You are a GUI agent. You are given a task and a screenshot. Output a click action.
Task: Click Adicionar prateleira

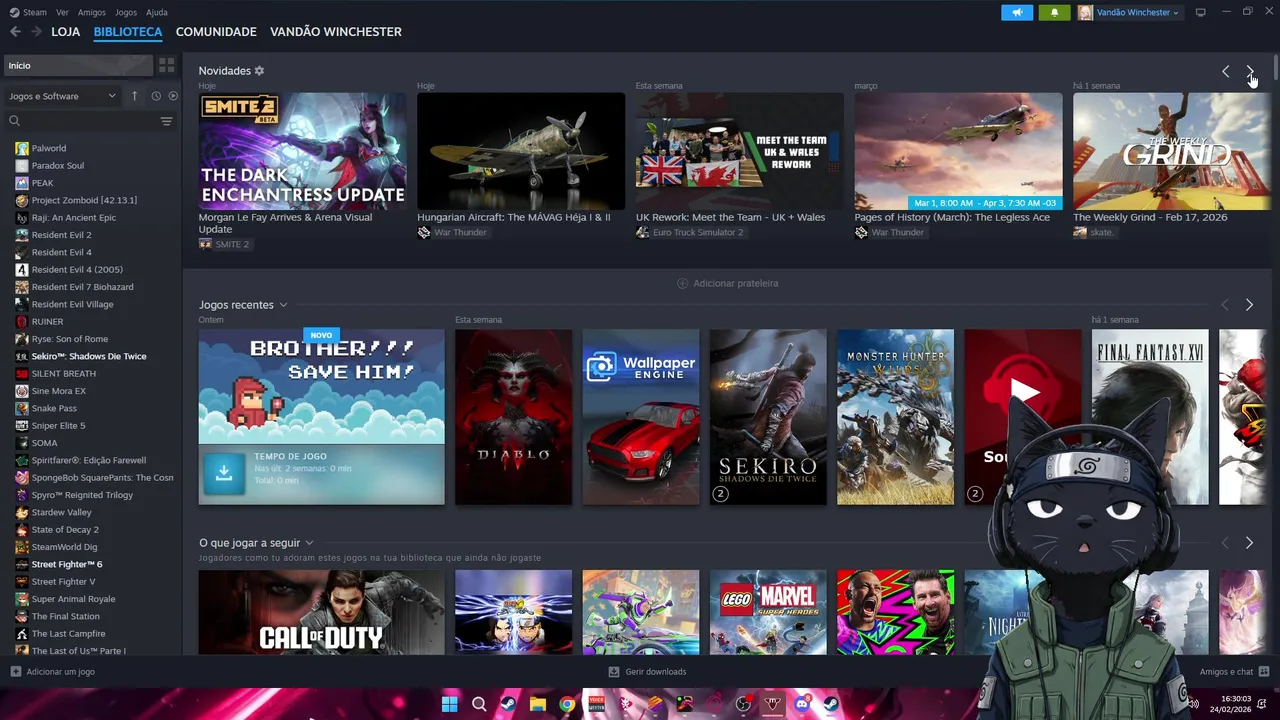(x=727, y=283)
